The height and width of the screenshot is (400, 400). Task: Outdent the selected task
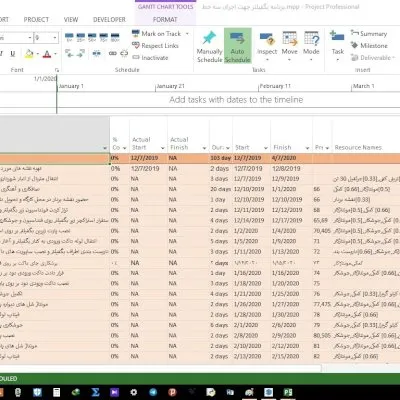coord(69,53)
